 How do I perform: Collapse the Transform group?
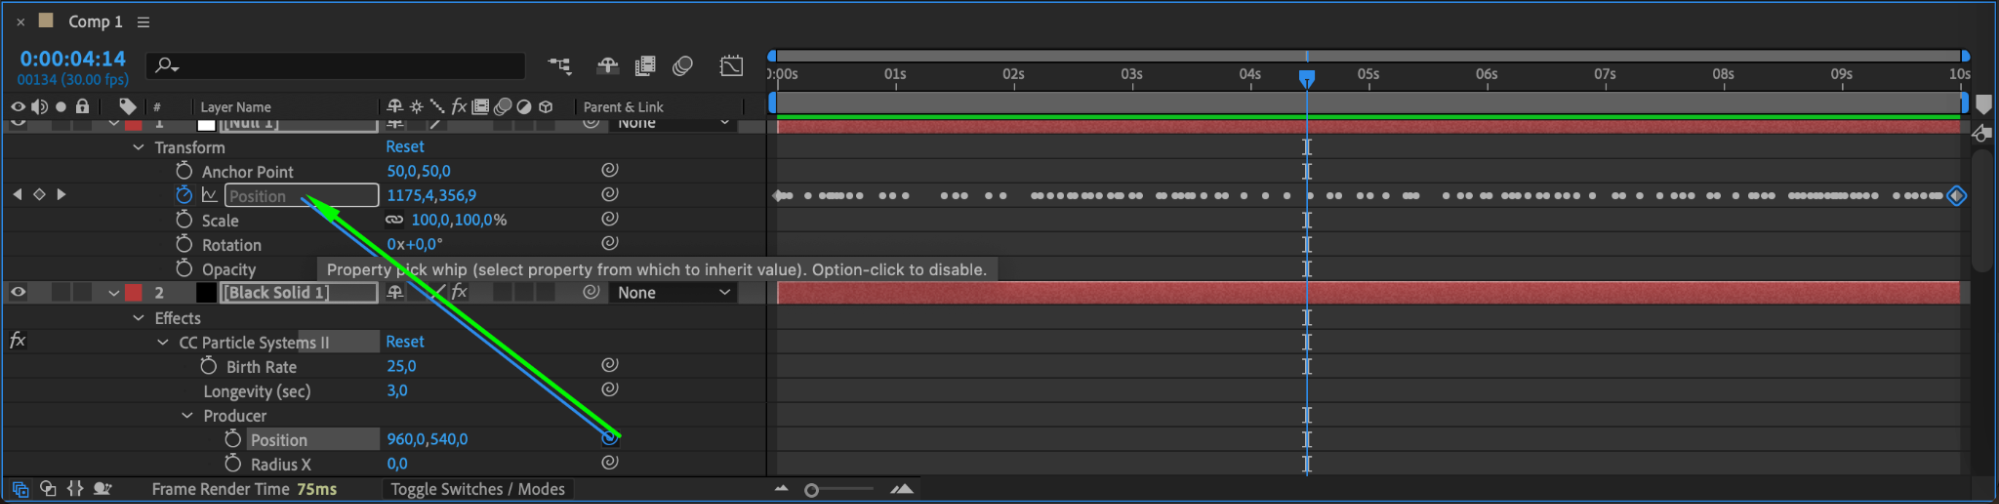click(138, 147)
